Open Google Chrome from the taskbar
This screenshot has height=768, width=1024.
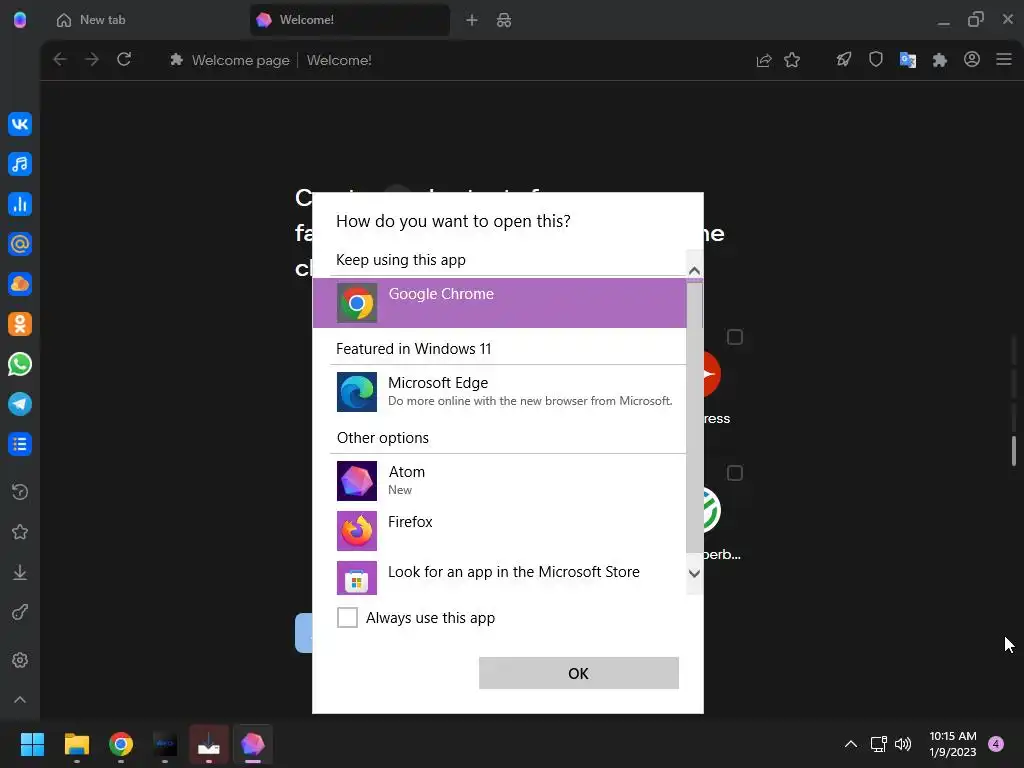pyautogui.click(x=121, y=744)
